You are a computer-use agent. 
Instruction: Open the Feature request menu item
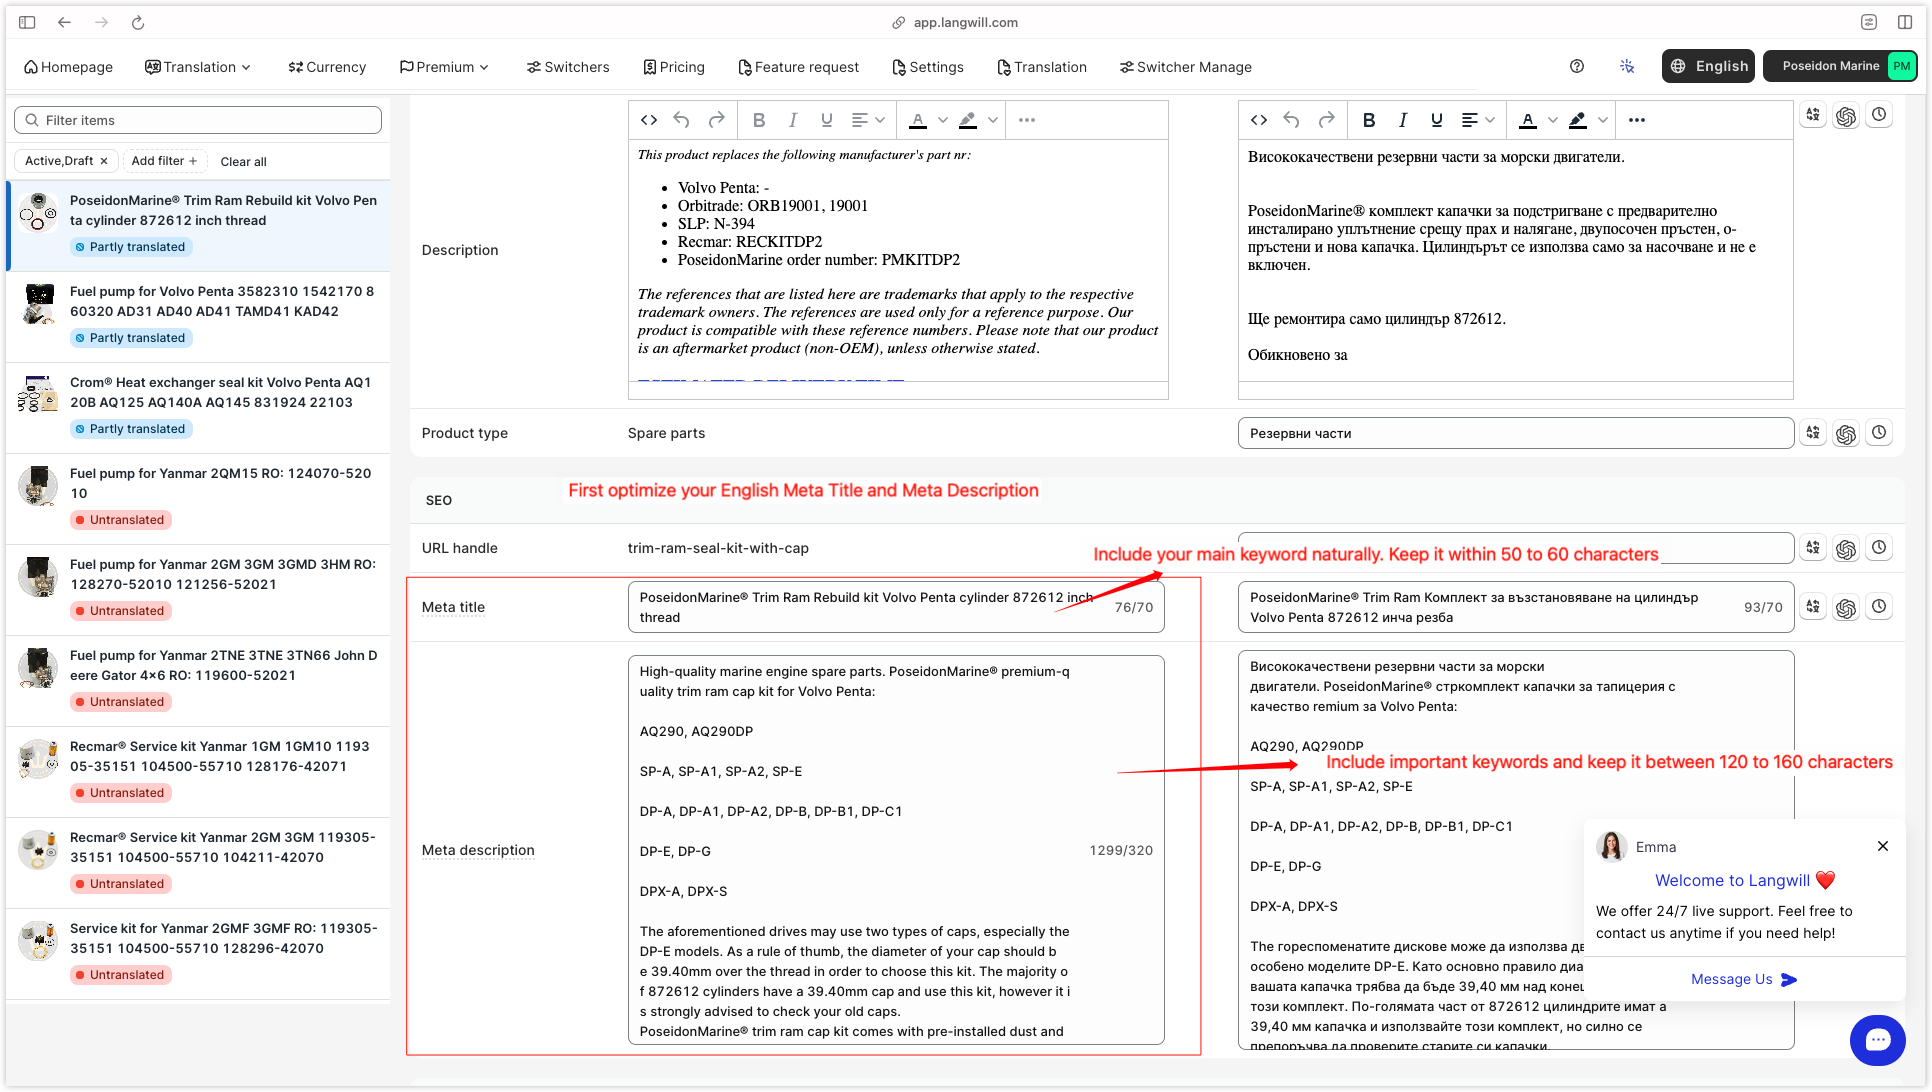799,67
